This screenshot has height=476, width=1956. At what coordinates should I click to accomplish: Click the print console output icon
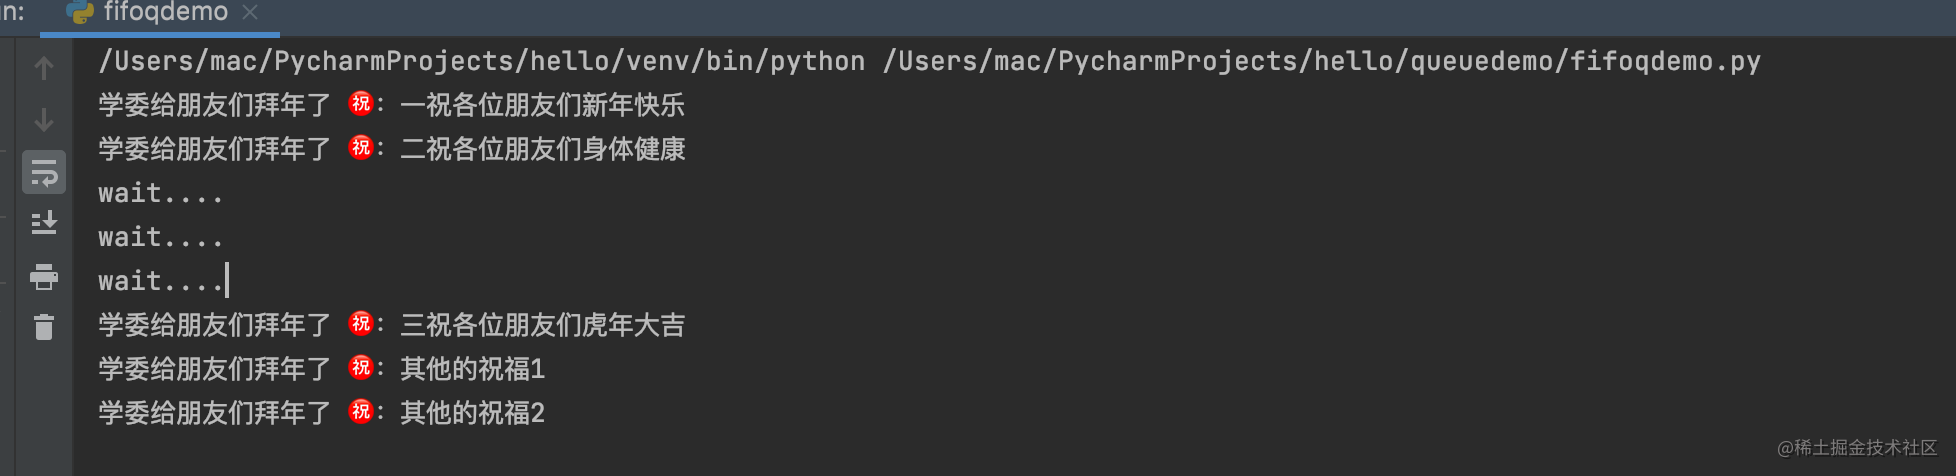tap(44, 276)
